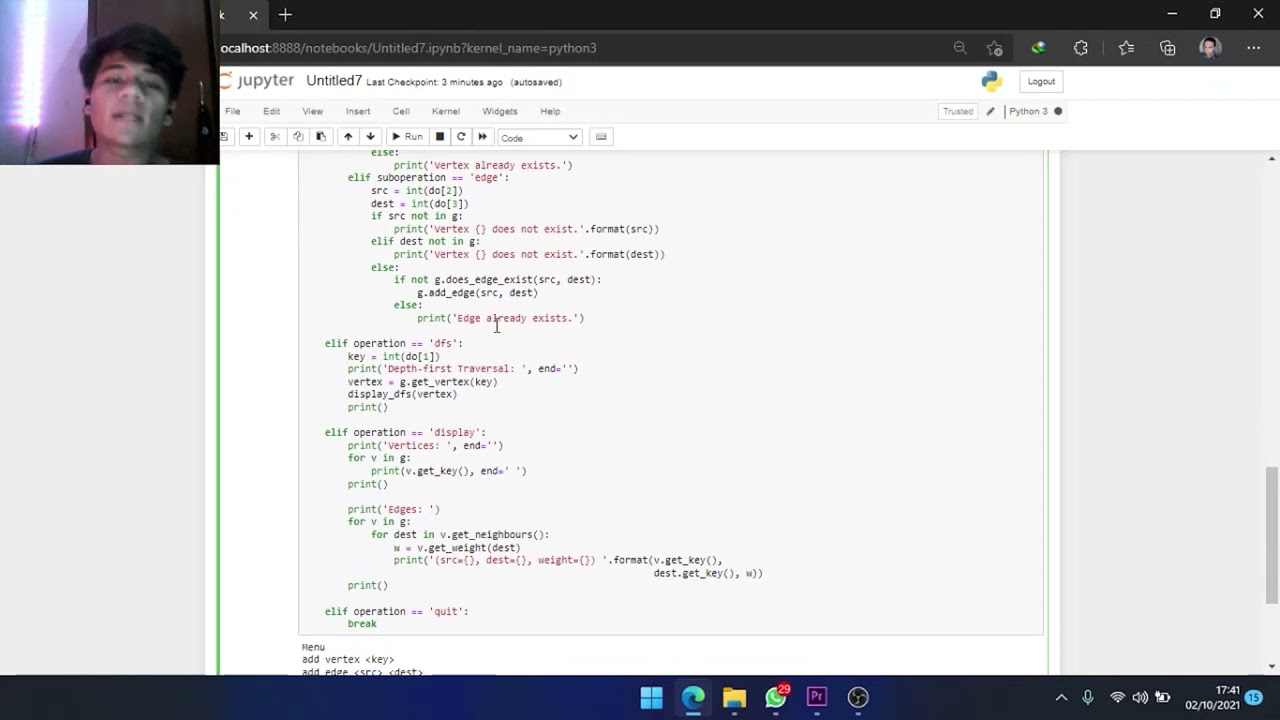Image resolution: width=1280 pixels, height=720 pixels.
Task: Rename notebook by clicking Untitled7 title
Action: tap(334, 81)
